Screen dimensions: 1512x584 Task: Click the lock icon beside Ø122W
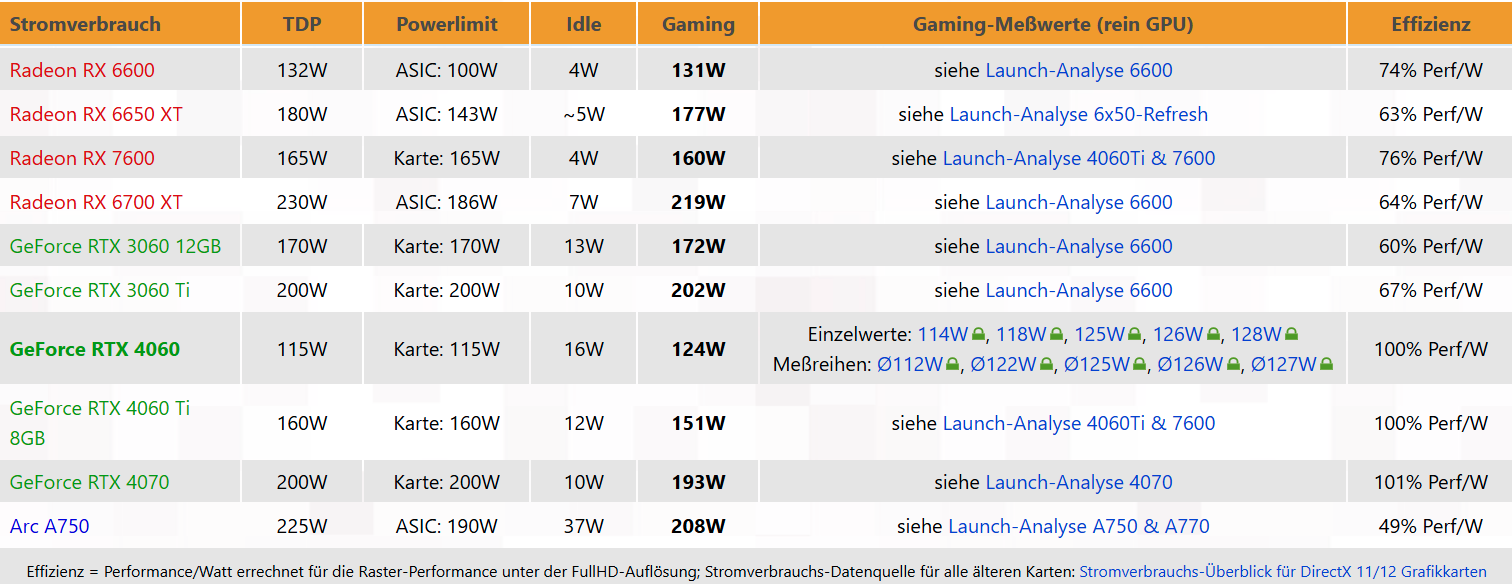coord(1047,364)
